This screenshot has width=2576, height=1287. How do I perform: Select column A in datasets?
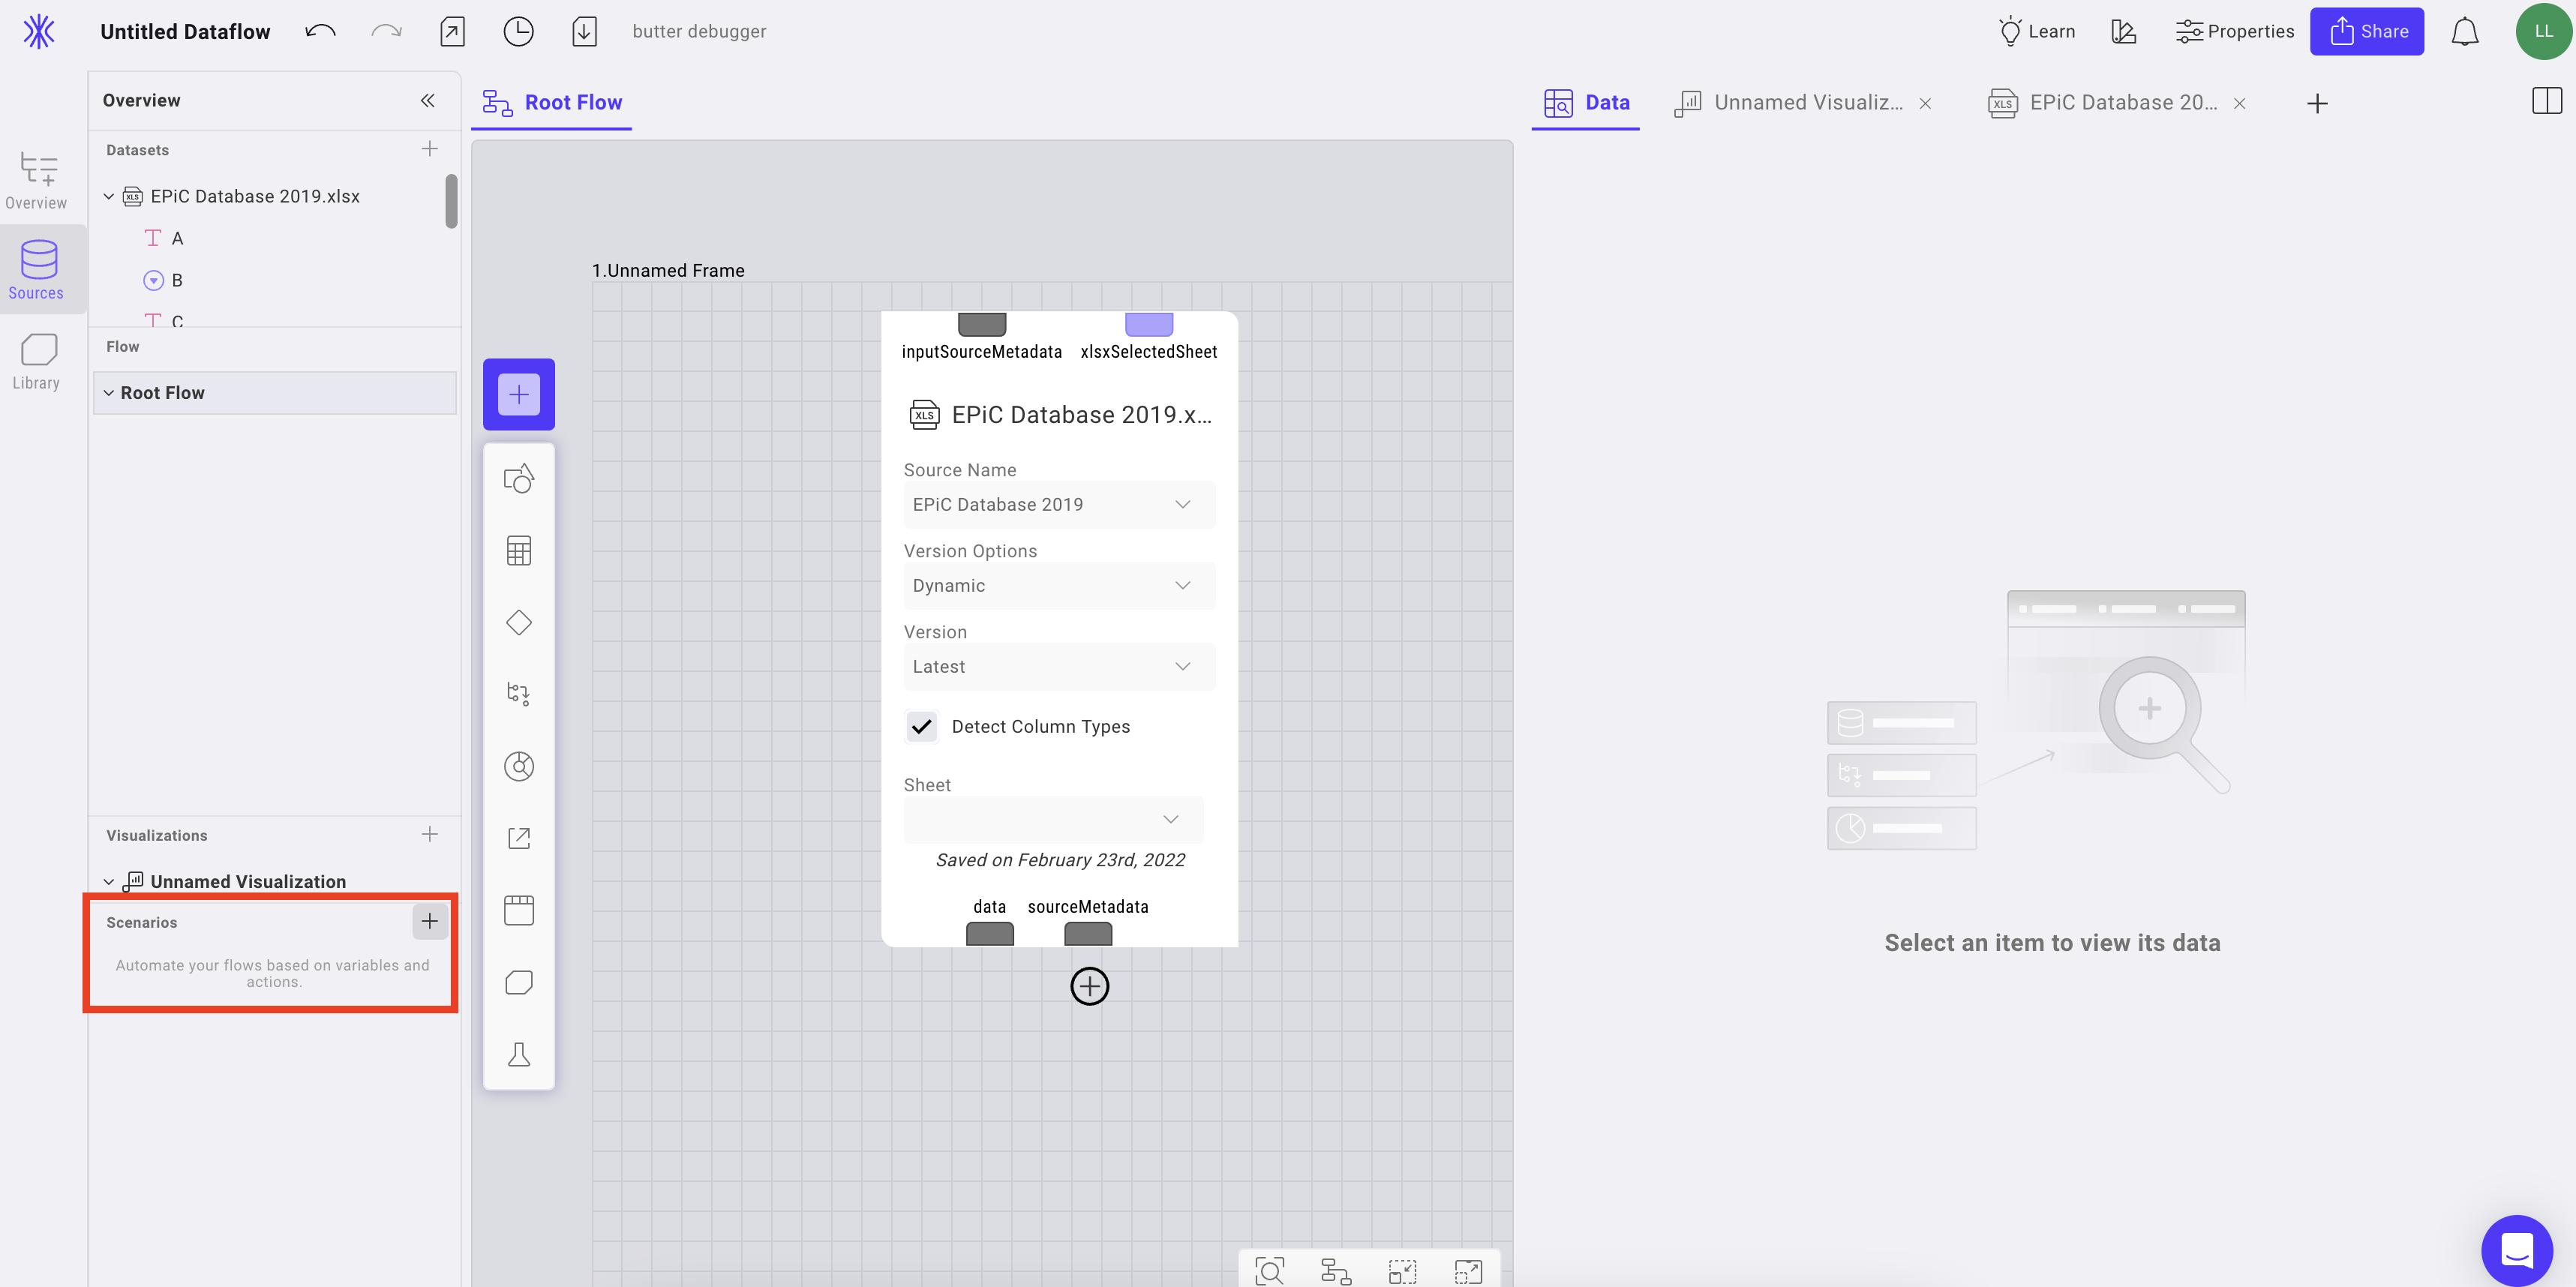177,238
